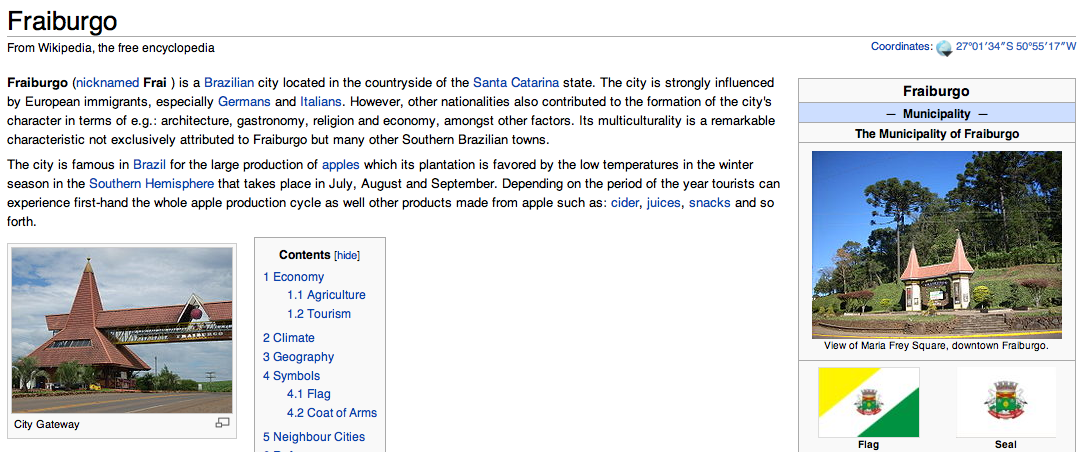Open the Fraiburgo seal image
The width and height of the screenshot is (1084, 452).
(1006, 402)
